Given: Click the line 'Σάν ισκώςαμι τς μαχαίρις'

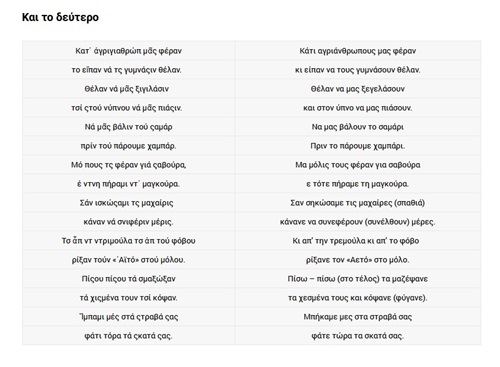Looking at the screenshot, I should click(127, 203).
